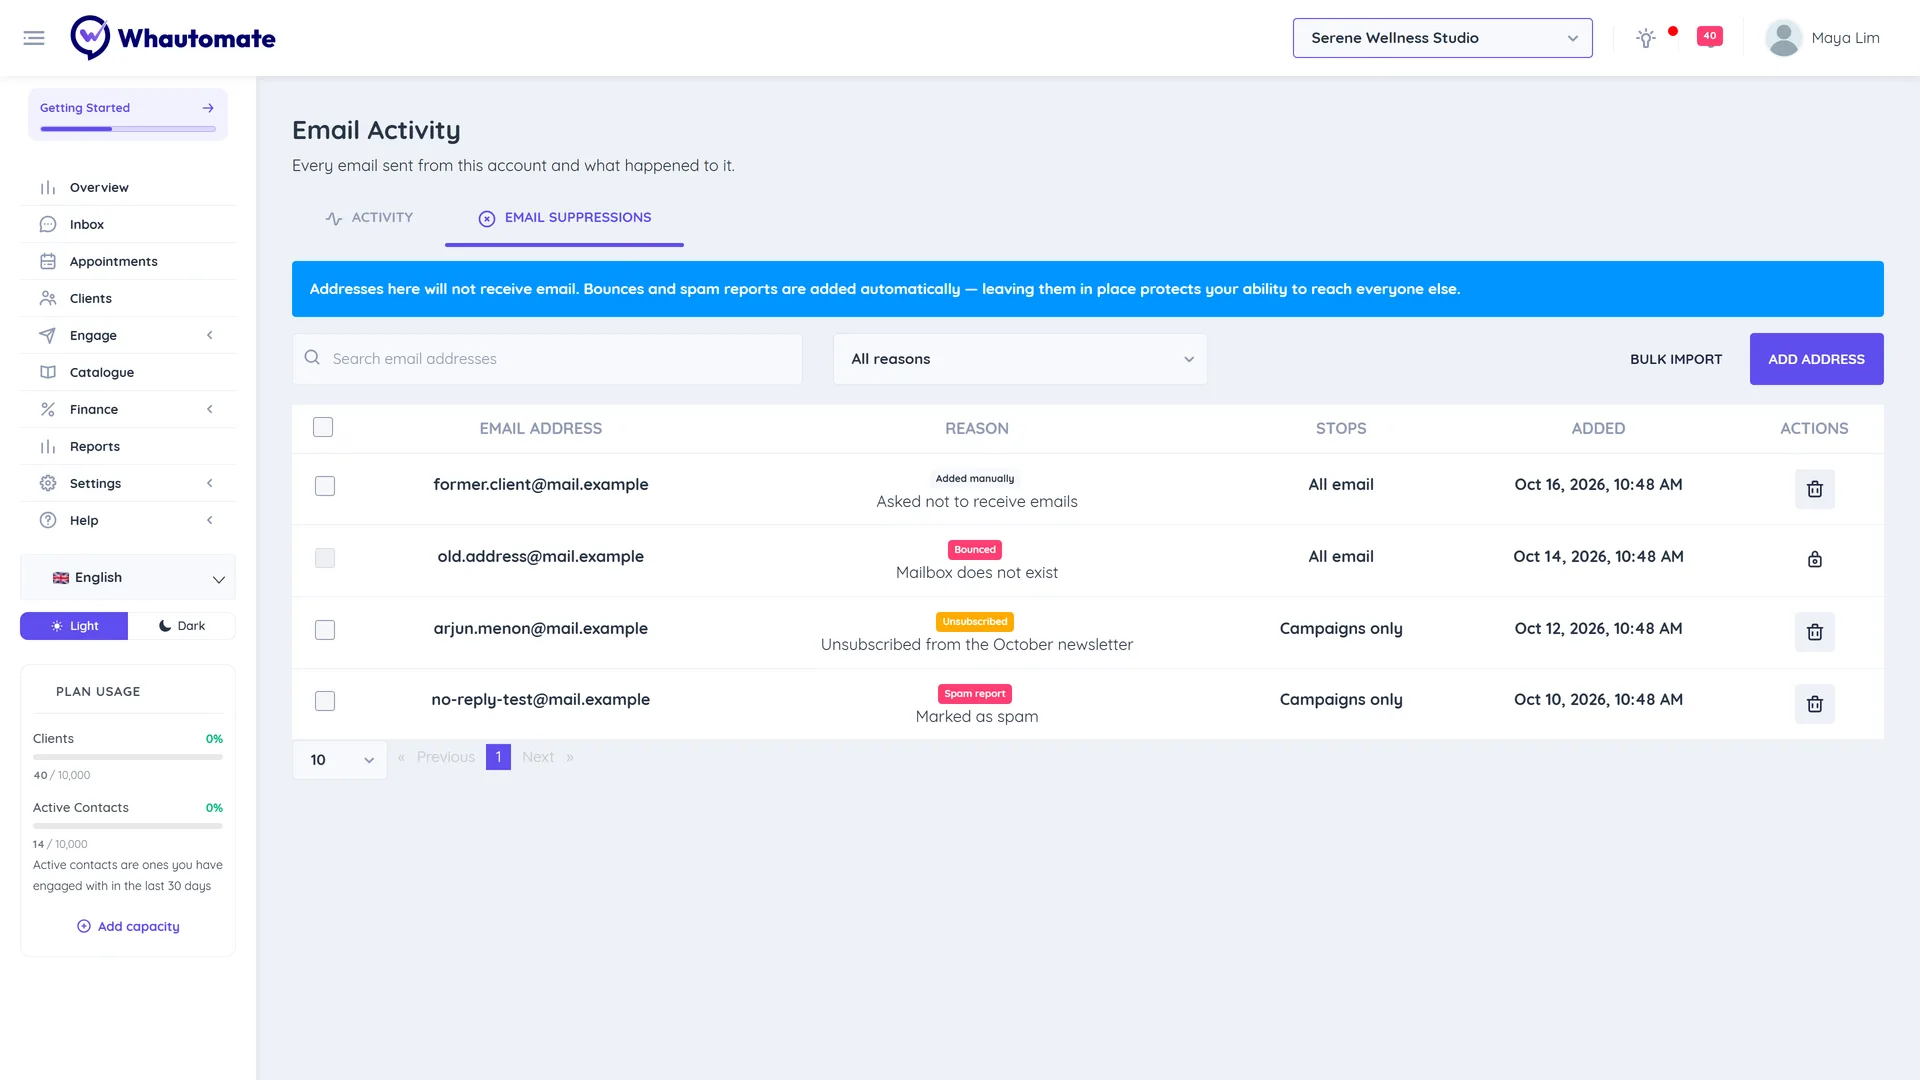Click the Getting Started progress bar
Viewport: 1920px width, 1080px height.
click(128, 129)
